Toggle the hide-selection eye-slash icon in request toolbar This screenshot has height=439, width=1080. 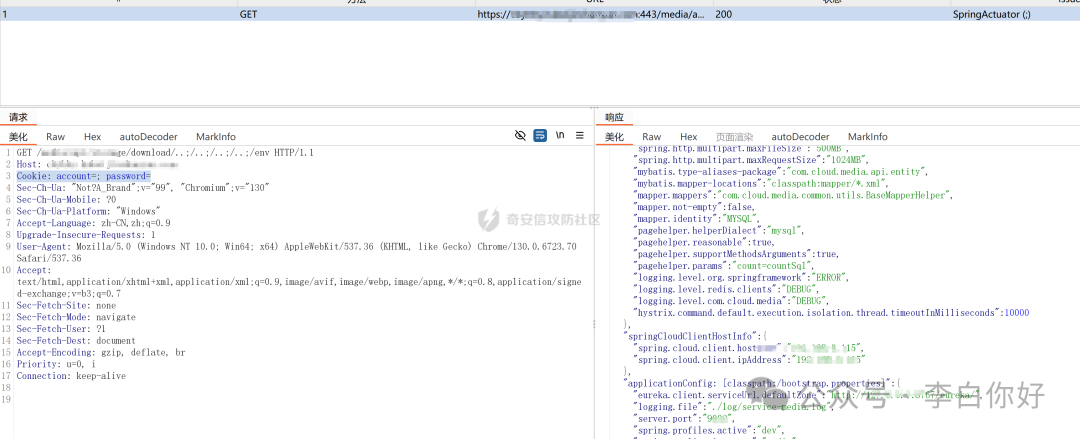click(520, 135)
